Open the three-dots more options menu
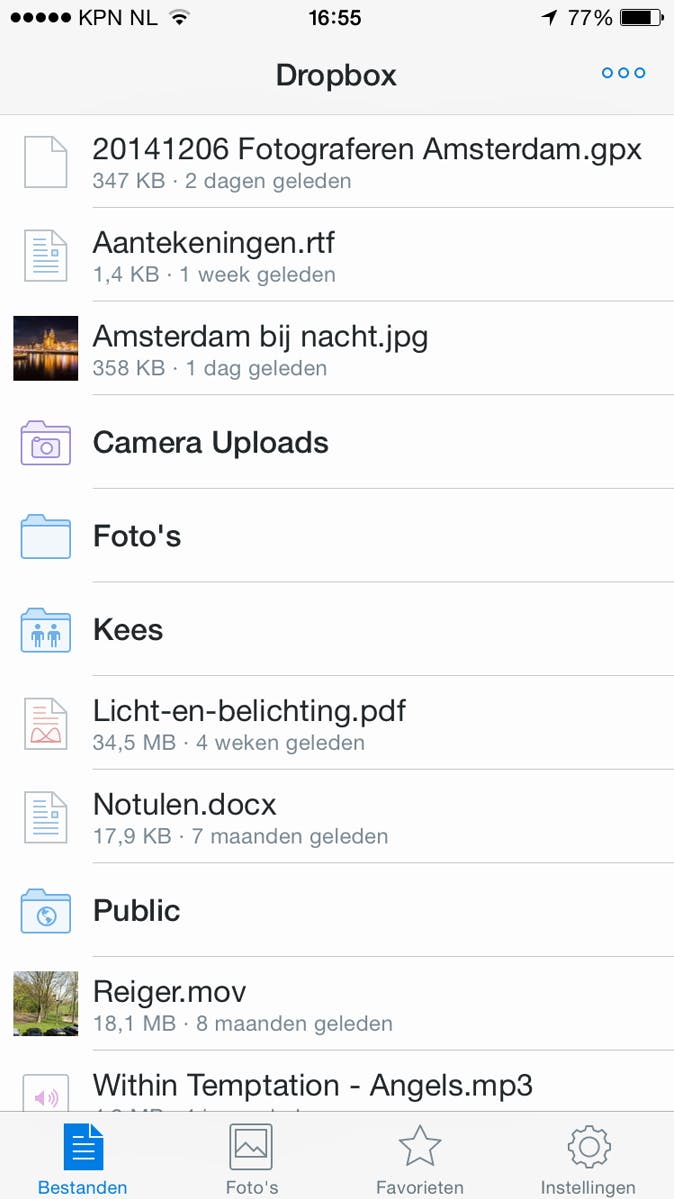This screenshot has height=1199, width=674. pos(623,73)
